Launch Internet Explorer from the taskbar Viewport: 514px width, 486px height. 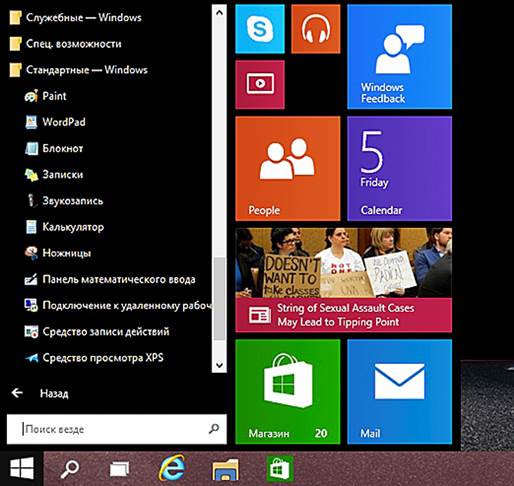[x=172, y=468]
